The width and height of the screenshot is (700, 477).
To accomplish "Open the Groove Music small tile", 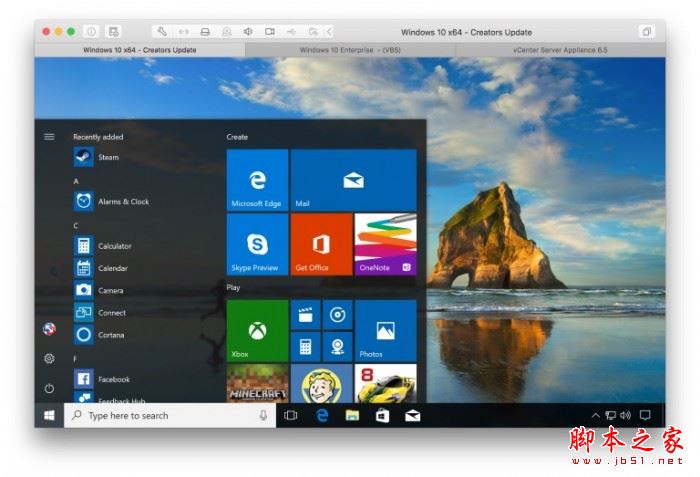I will tap(338, 315).
